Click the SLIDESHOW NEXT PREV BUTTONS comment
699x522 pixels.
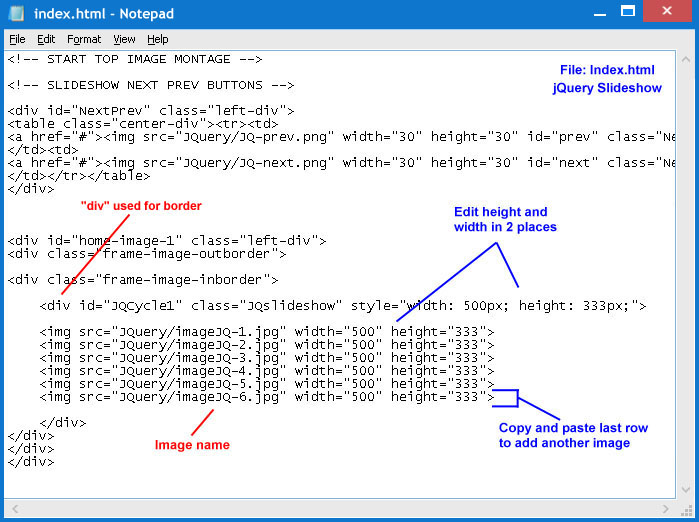151,85
